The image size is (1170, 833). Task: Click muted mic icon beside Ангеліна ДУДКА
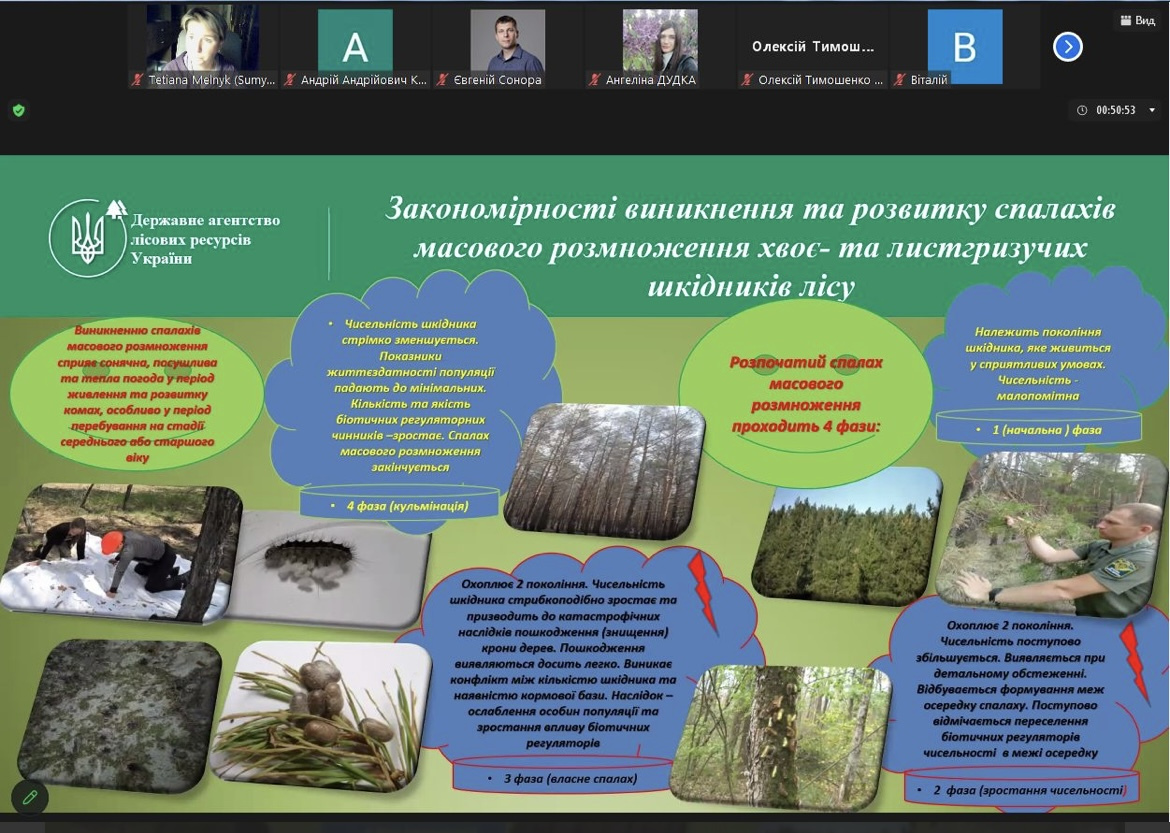[x=595, y=80]
